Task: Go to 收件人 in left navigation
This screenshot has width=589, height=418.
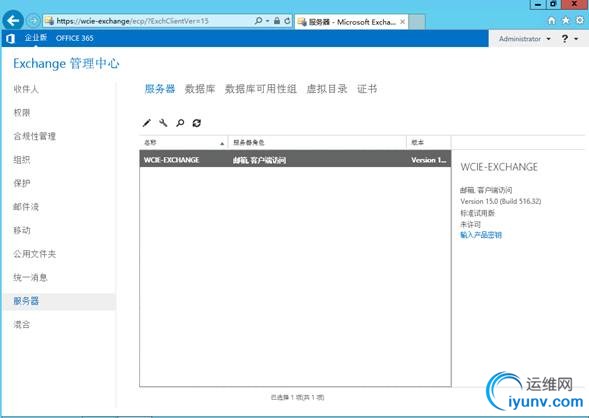Action: [26, 89]
